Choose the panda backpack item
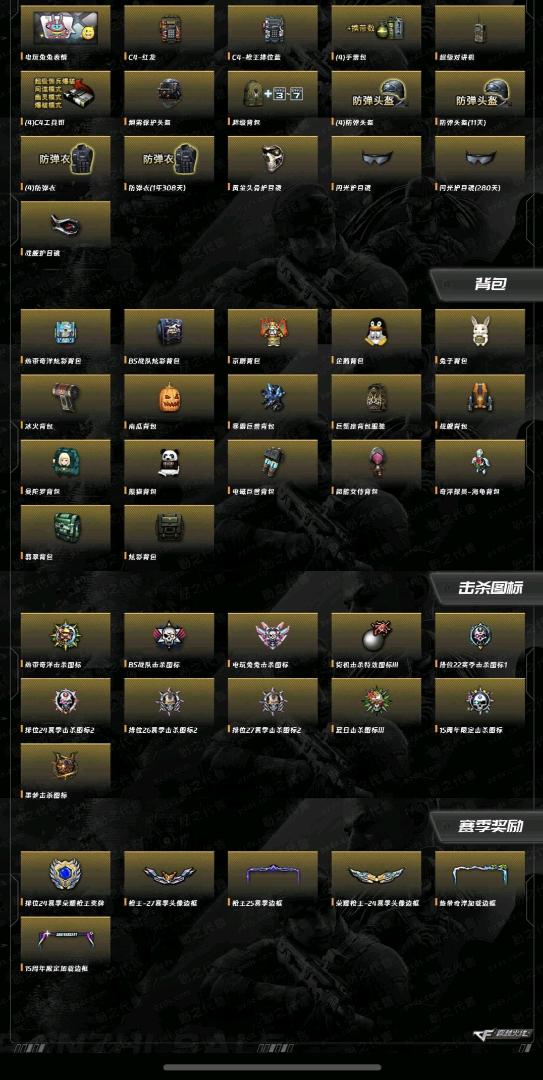This screenshot has height=1080, width=543. [x=169, y=464]
